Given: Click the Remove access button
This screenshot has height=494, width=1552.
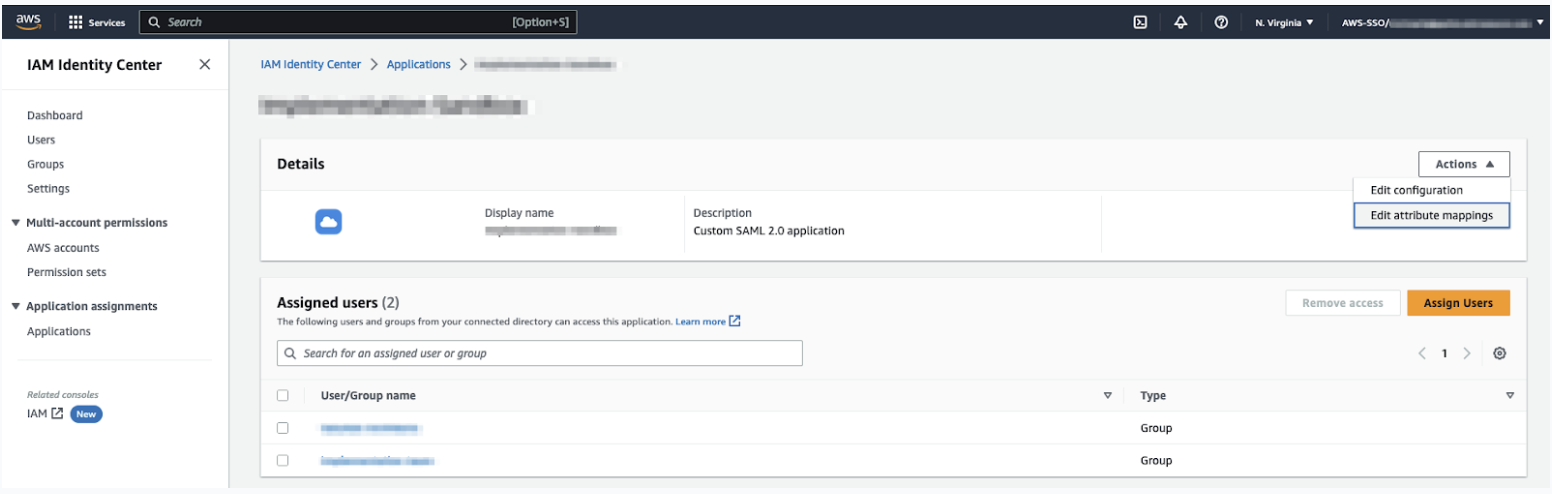Looking at the screenshot, I should [1342, 303].
